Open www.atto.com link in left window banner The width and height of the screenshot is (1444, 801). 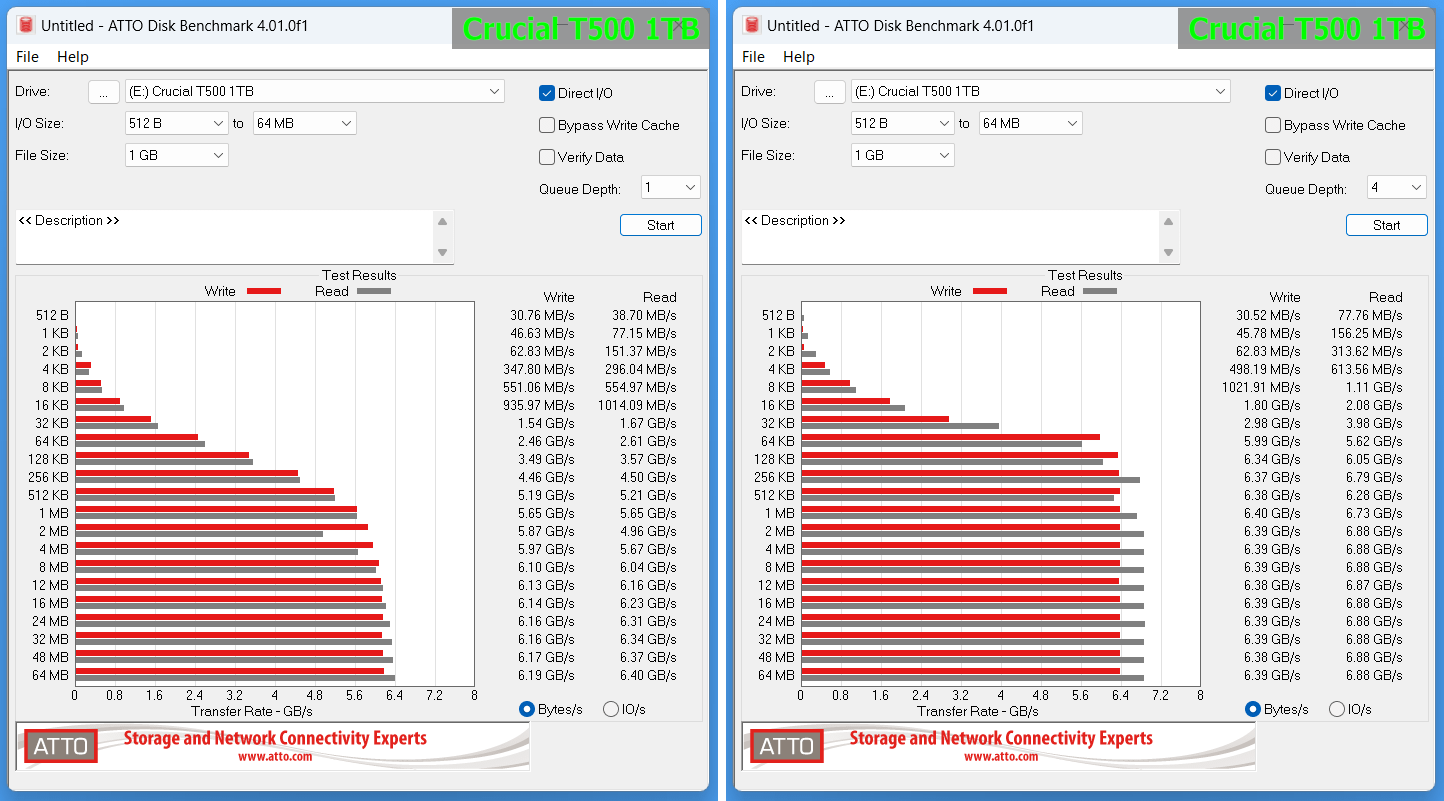[275, 757]
